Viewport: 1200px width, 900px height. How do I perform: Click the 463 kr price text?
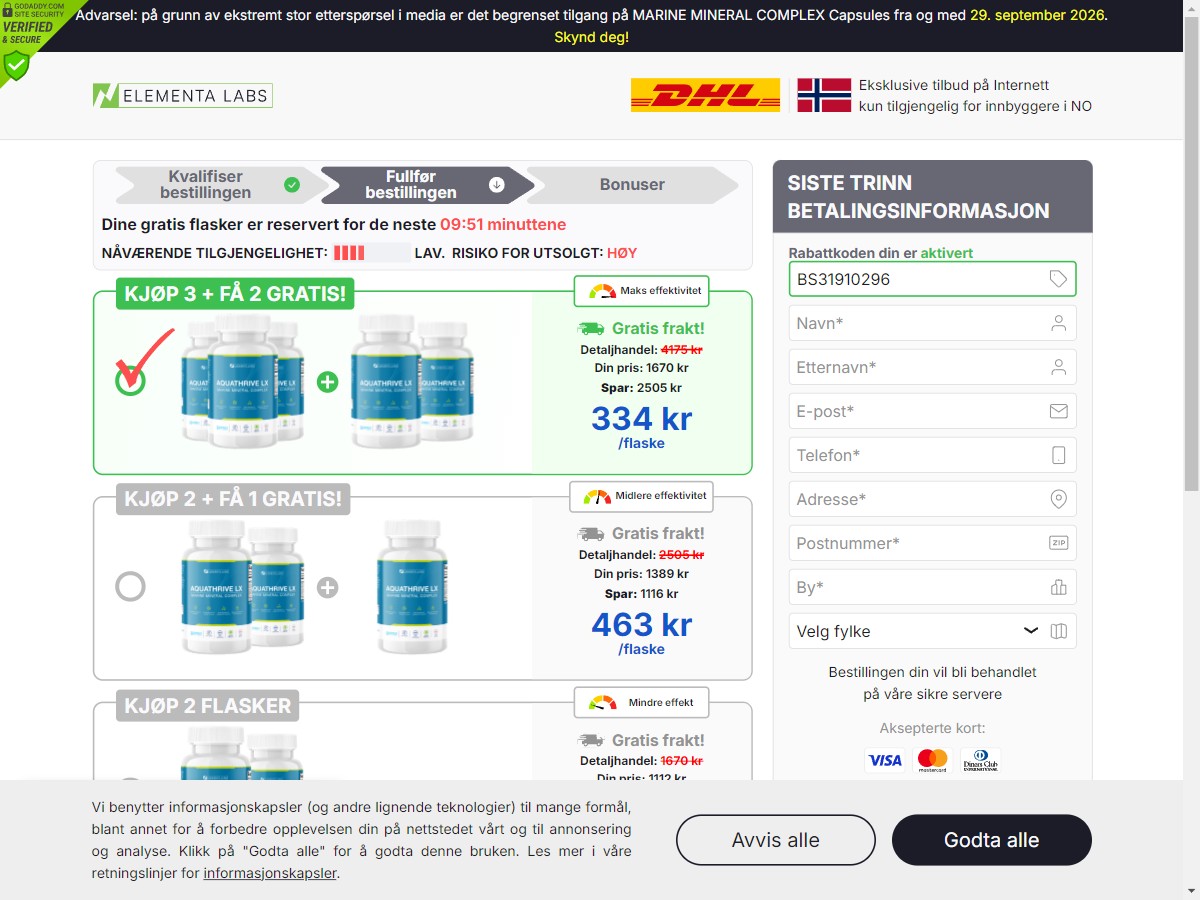tap(642, 624)
